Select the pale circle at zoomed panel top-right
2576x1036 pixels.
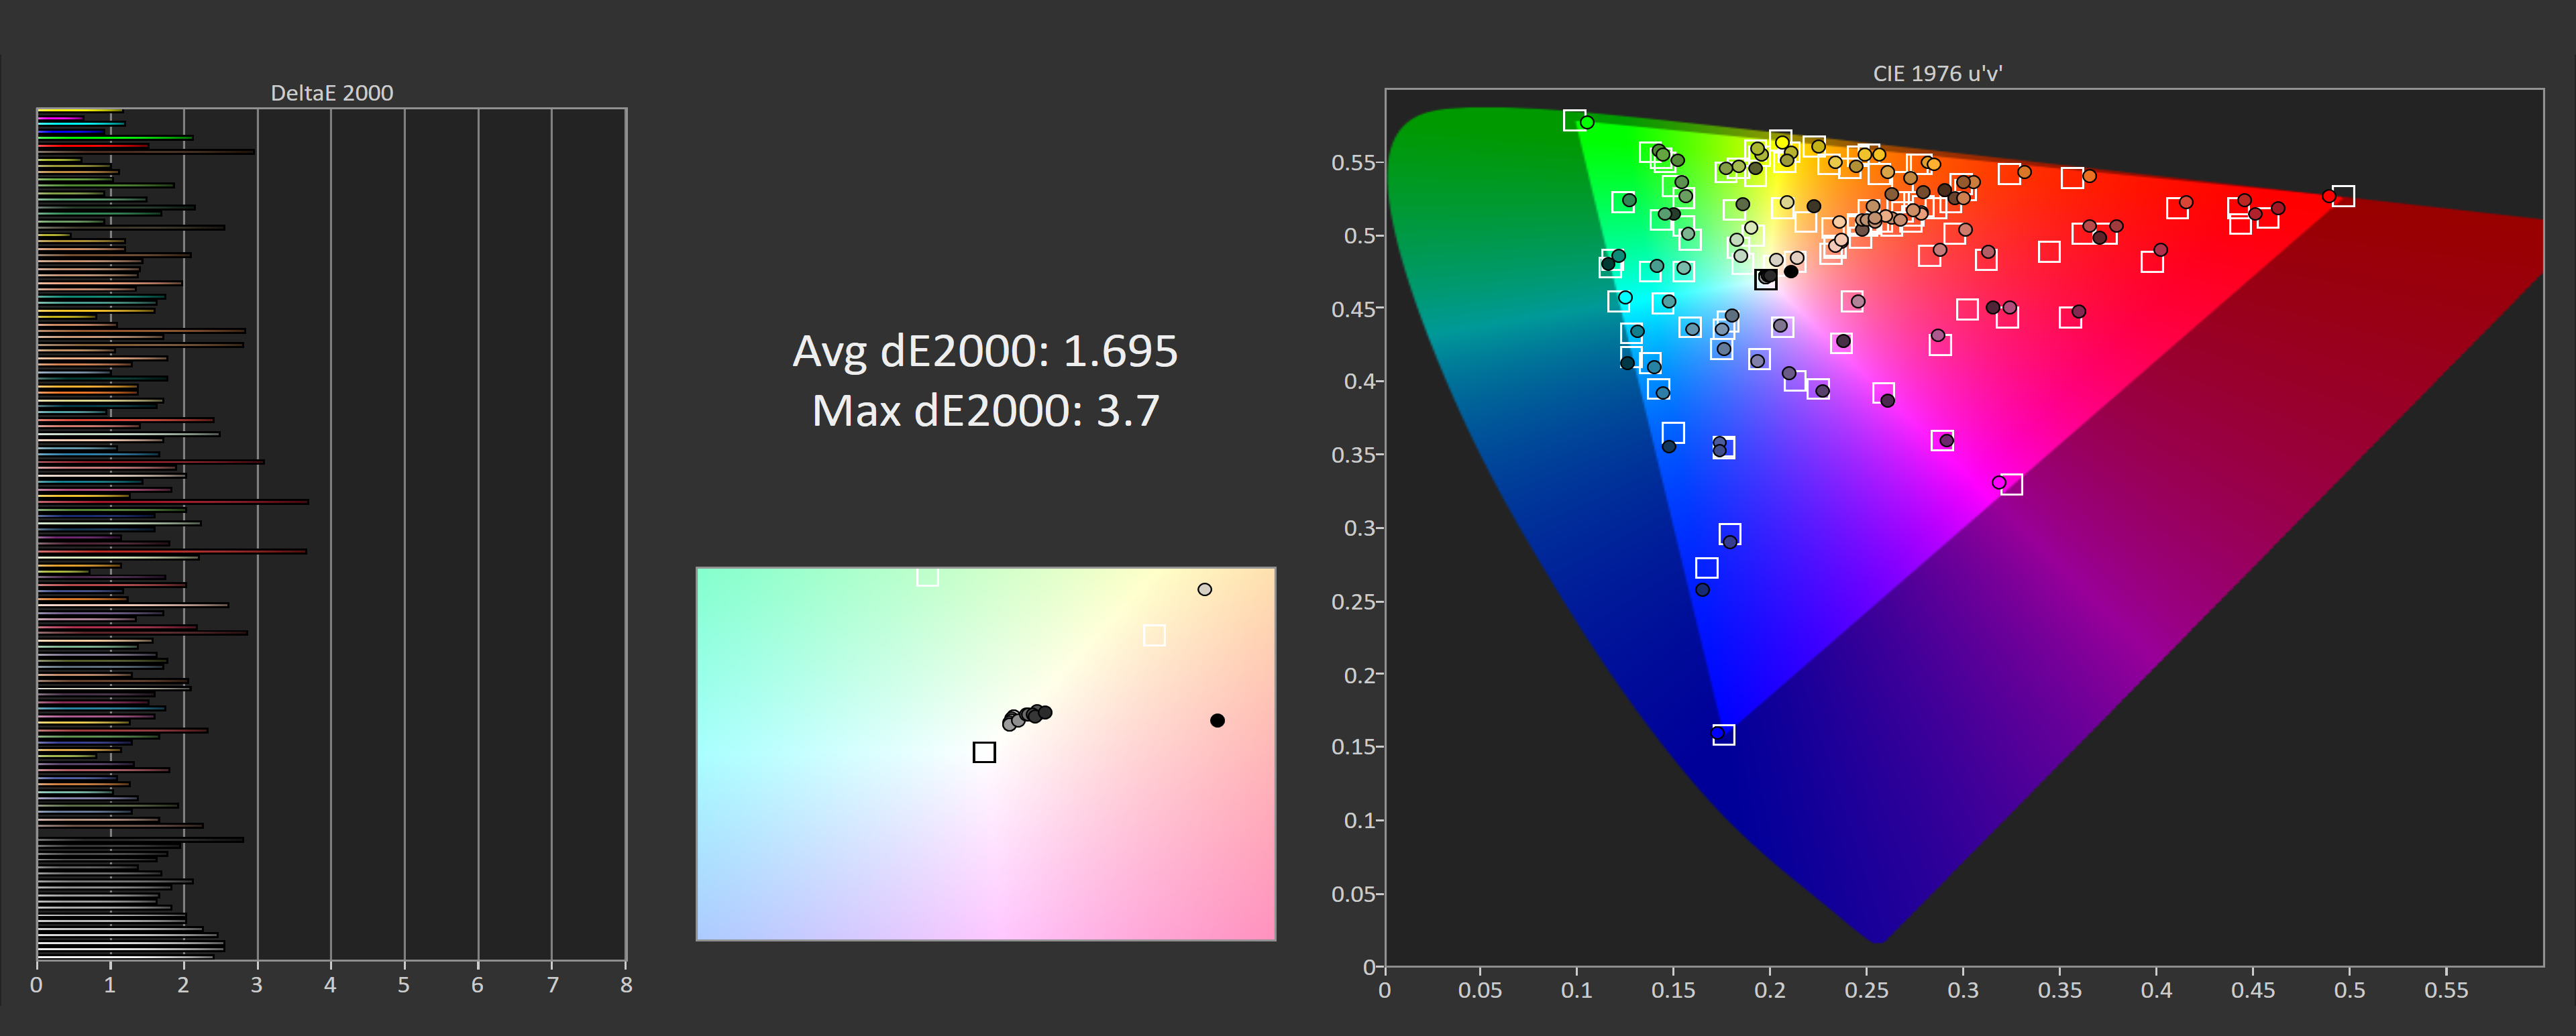tap(1205, 589)
